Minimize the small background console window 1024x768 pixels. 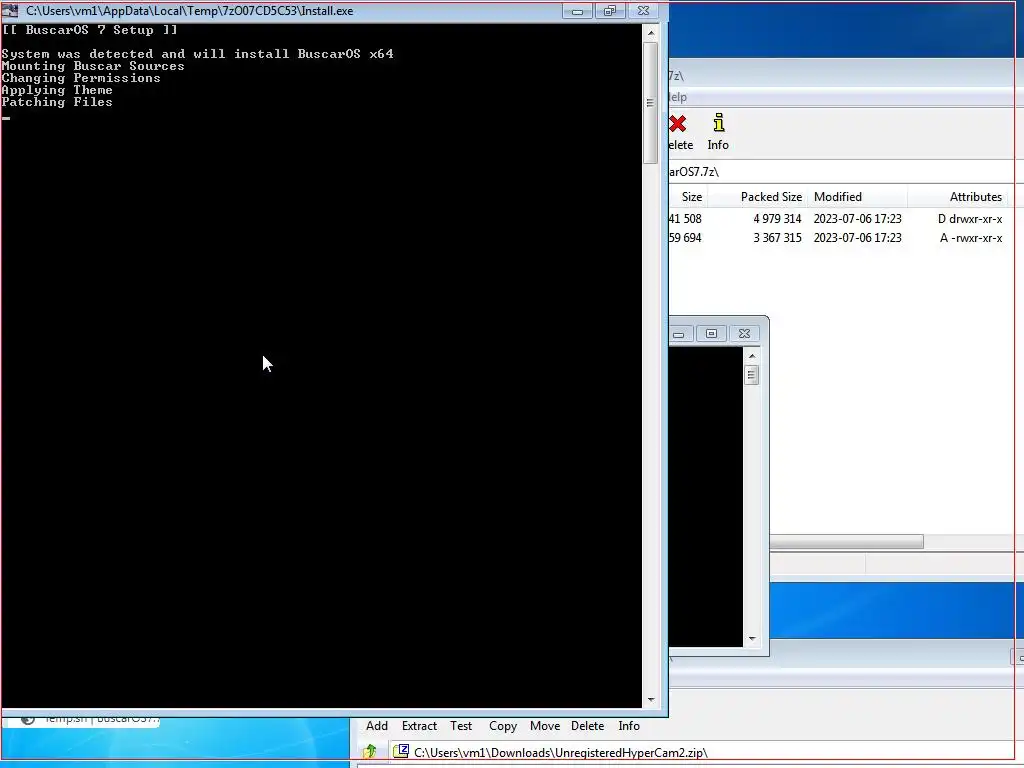coord(680,334)
